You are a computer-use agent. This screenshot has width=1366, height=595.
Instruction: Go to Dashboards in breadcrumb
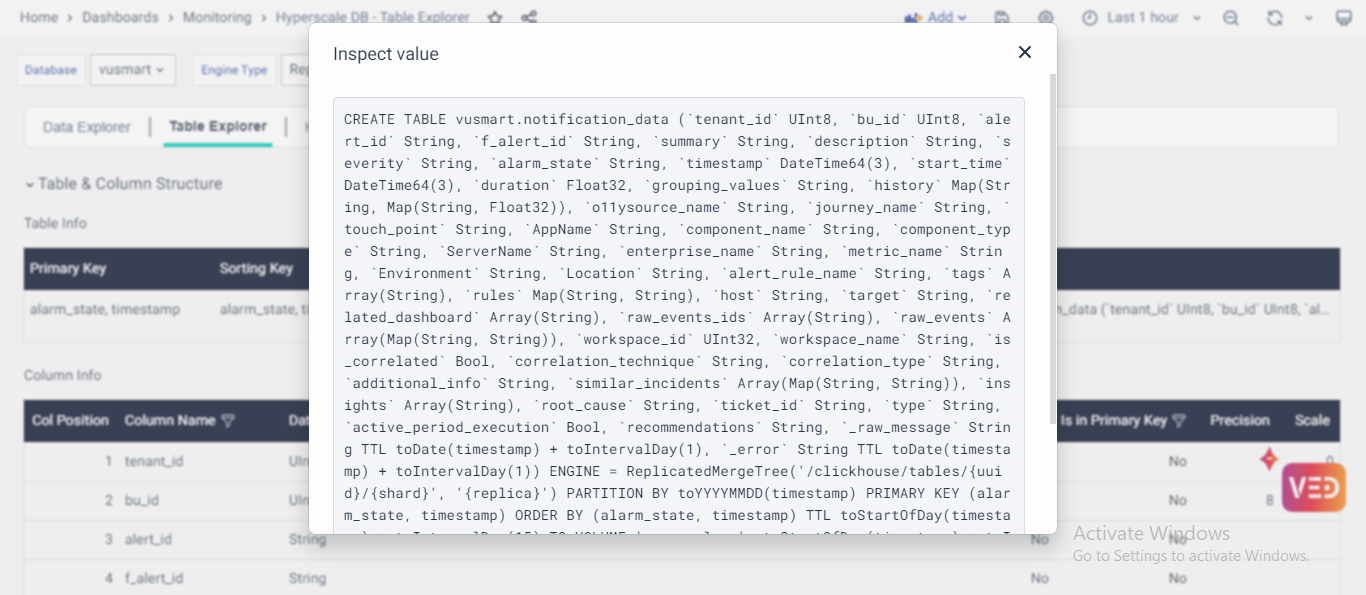point(120,18)
